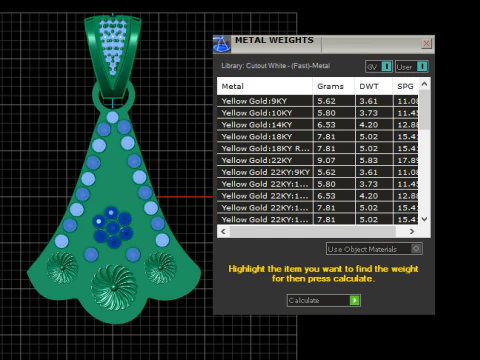Click the horizontal scroll left arrow

(x=223, y=231)
